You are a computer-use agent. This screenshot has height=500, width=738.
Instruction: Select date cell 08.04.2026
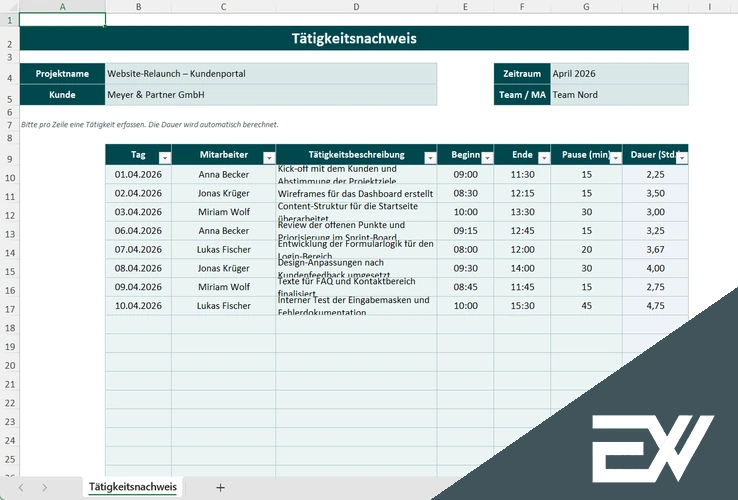(x=138, y=268)
